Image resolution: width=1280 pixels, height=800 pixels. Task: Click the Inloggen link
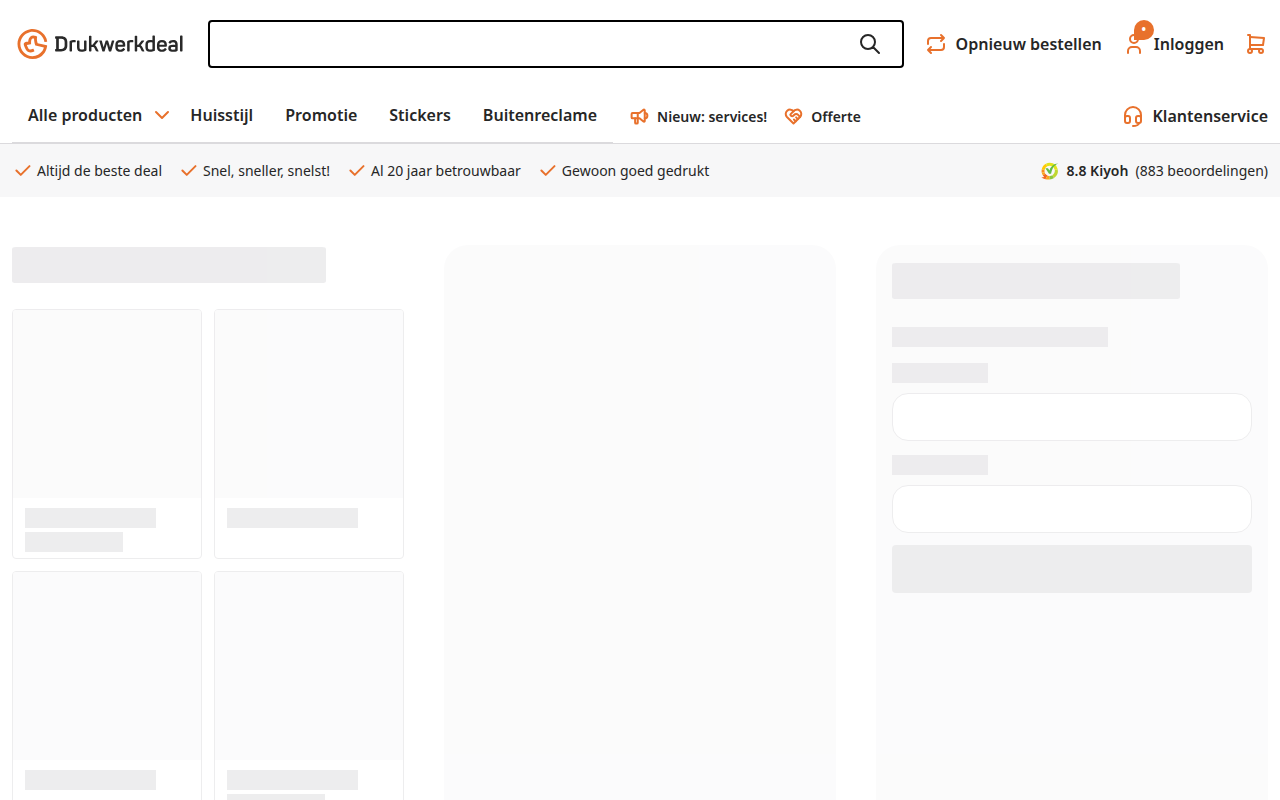pos(1188,44)
